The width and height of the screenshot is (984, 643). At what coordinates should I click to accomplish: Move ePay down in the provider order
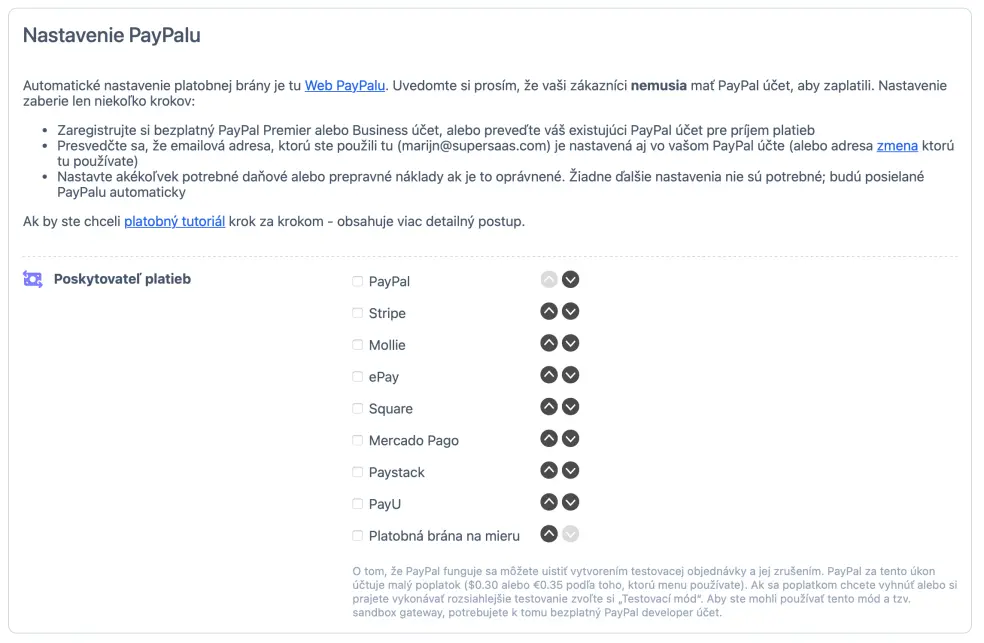570,375
